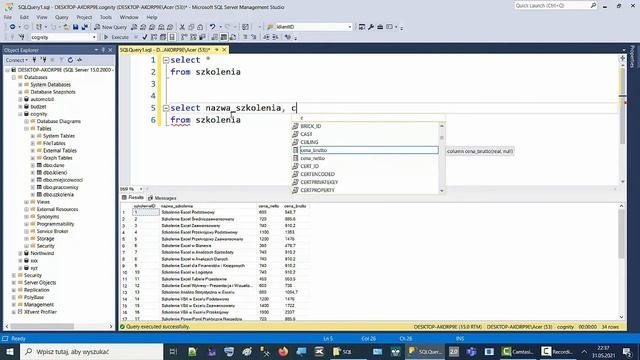The width and height of the screenshot is (640, 360).
Task: Select dbo.pracownicy table in Object Explorer
Action: 60,187
